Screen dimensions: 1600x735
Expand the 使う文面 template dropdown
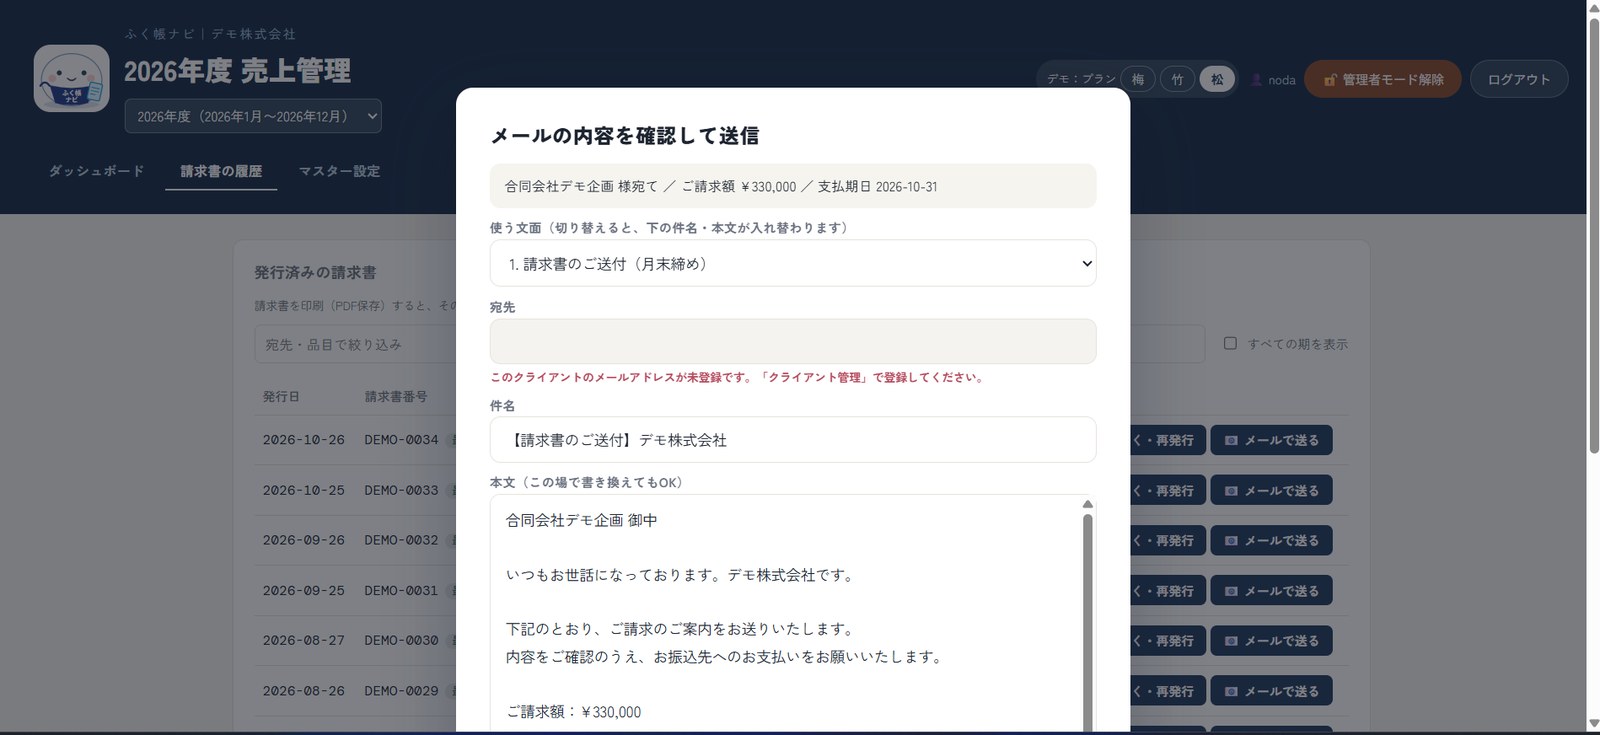[x=793, y=264]
